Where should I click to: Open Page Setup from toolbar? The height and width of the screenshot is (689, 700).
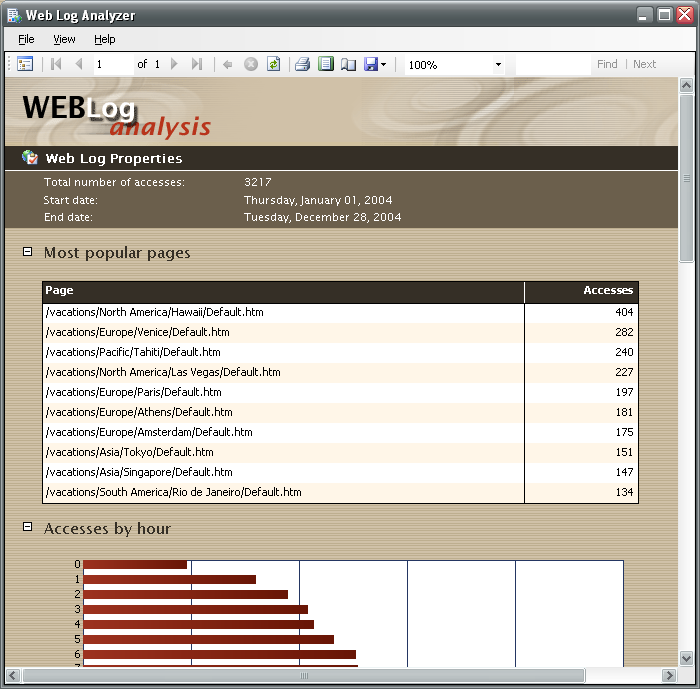tap(348, 64)
